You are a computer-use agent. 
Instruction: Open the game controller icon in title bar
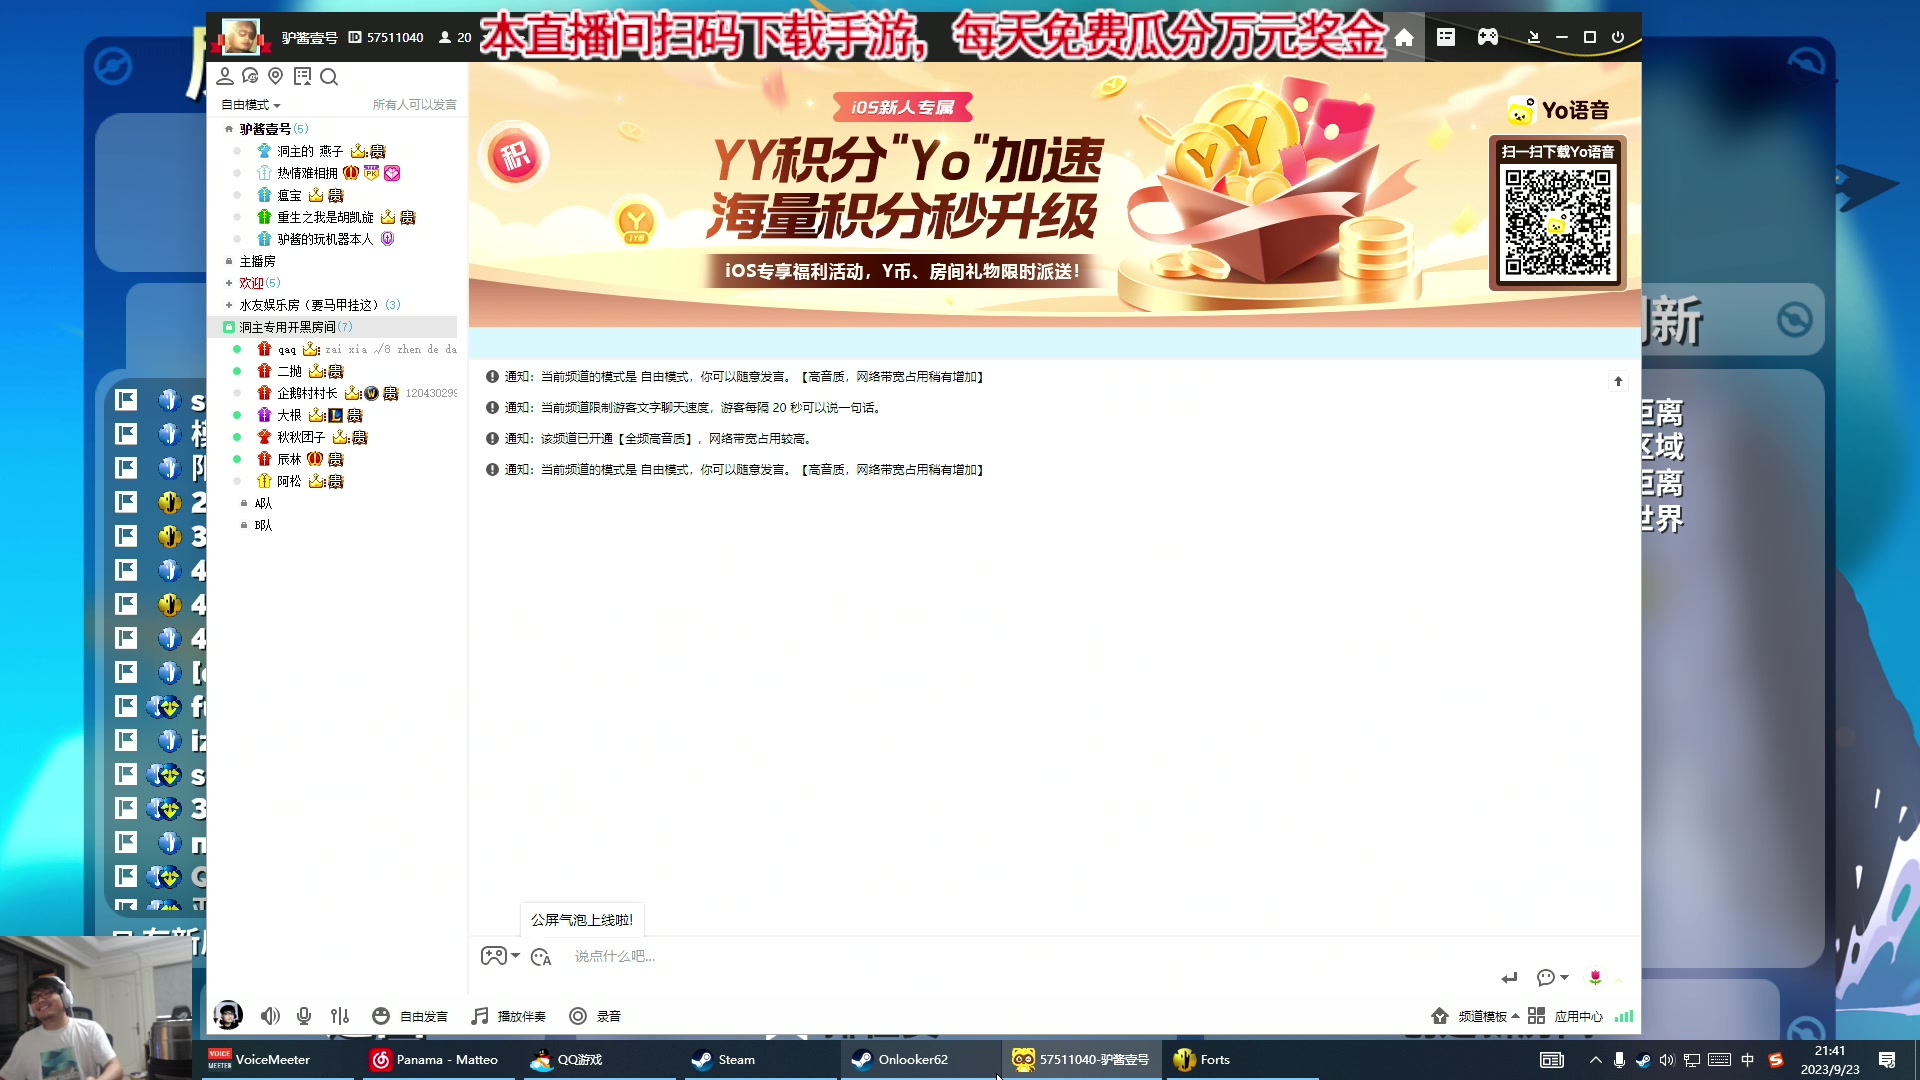(1488, 37)
